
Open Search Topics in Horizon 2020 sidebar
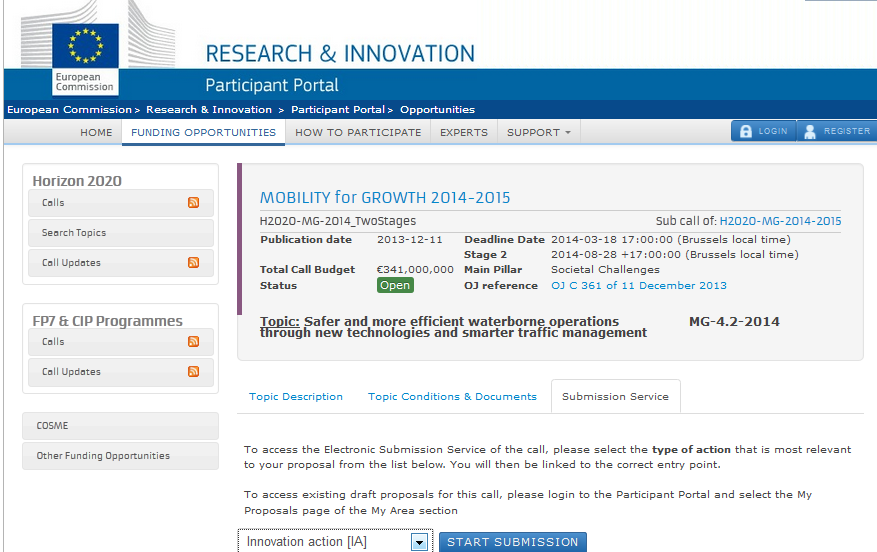click(121, 233)
